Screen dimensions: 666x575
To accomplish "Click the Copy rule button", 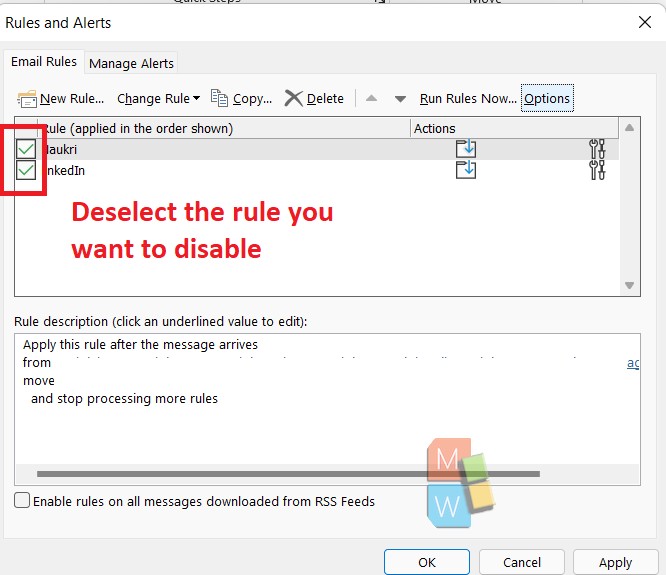I will tap(241, 99).
